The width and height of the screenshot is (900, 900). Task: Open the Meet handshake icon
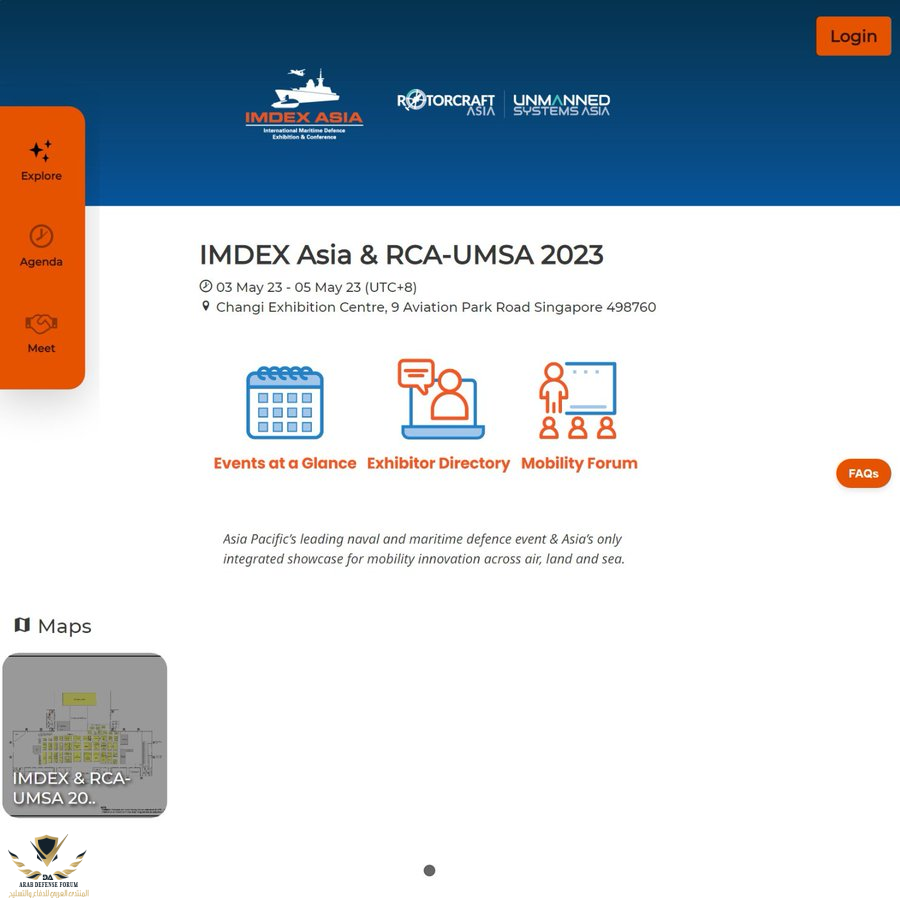41,324
